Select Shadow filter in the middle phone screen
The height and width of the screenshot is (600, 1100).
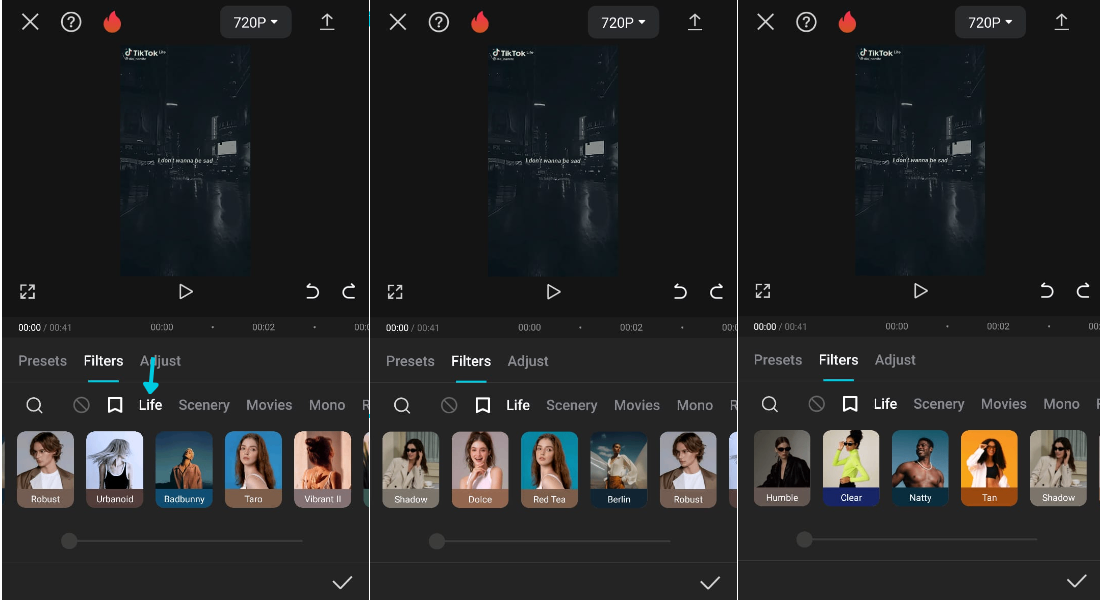click(410, 469)
